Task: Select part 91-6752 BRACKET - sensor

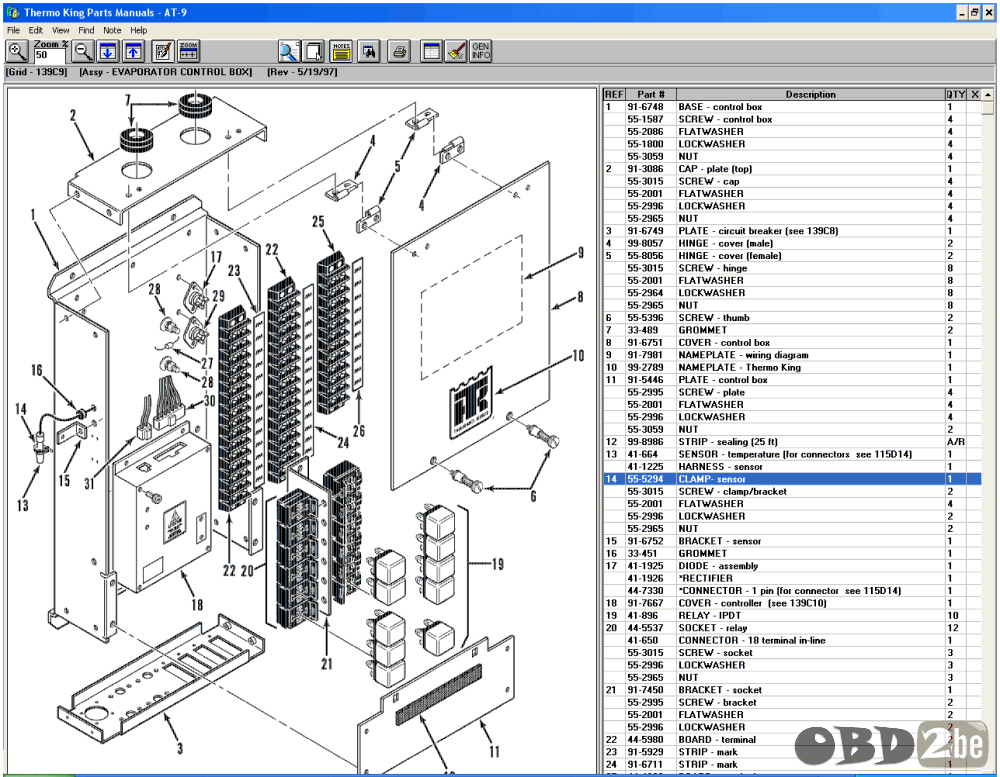Action: click(792, 541)
